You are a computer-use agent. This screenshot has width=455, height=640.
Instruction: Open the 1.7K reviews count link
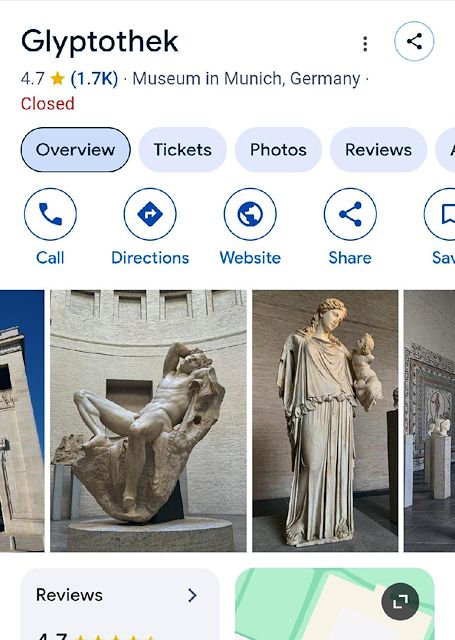(94, 78)
